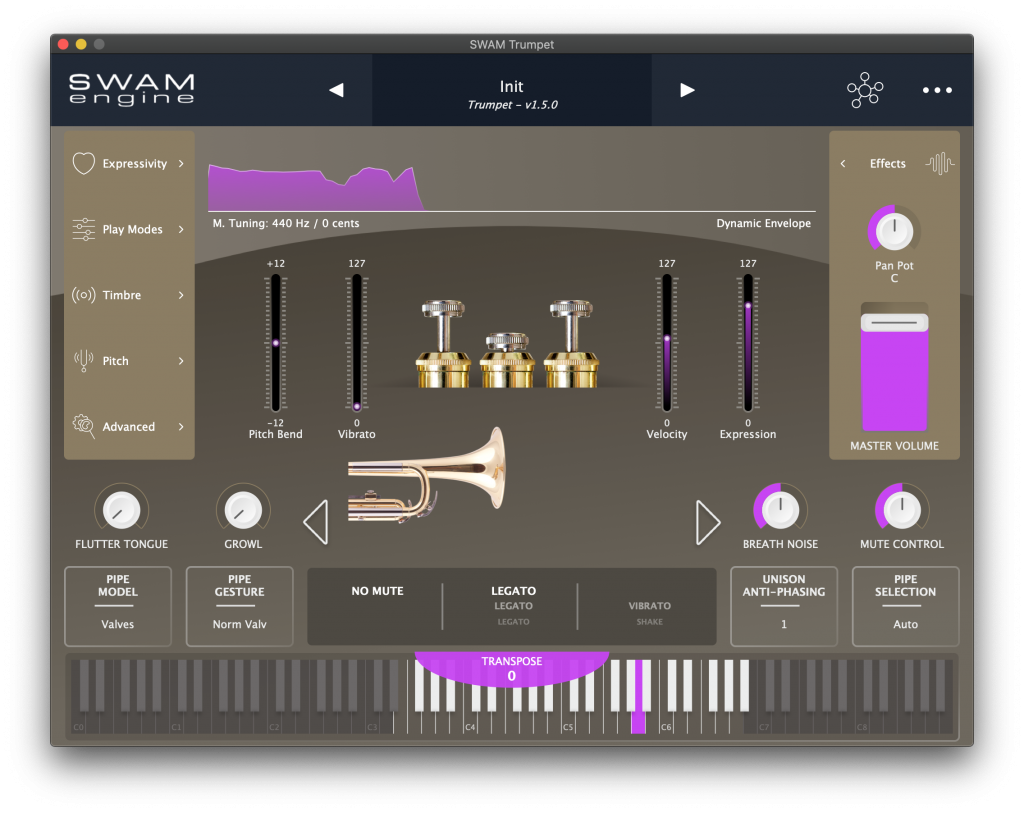Click the C6 key on keyboard

coord(666,722)
